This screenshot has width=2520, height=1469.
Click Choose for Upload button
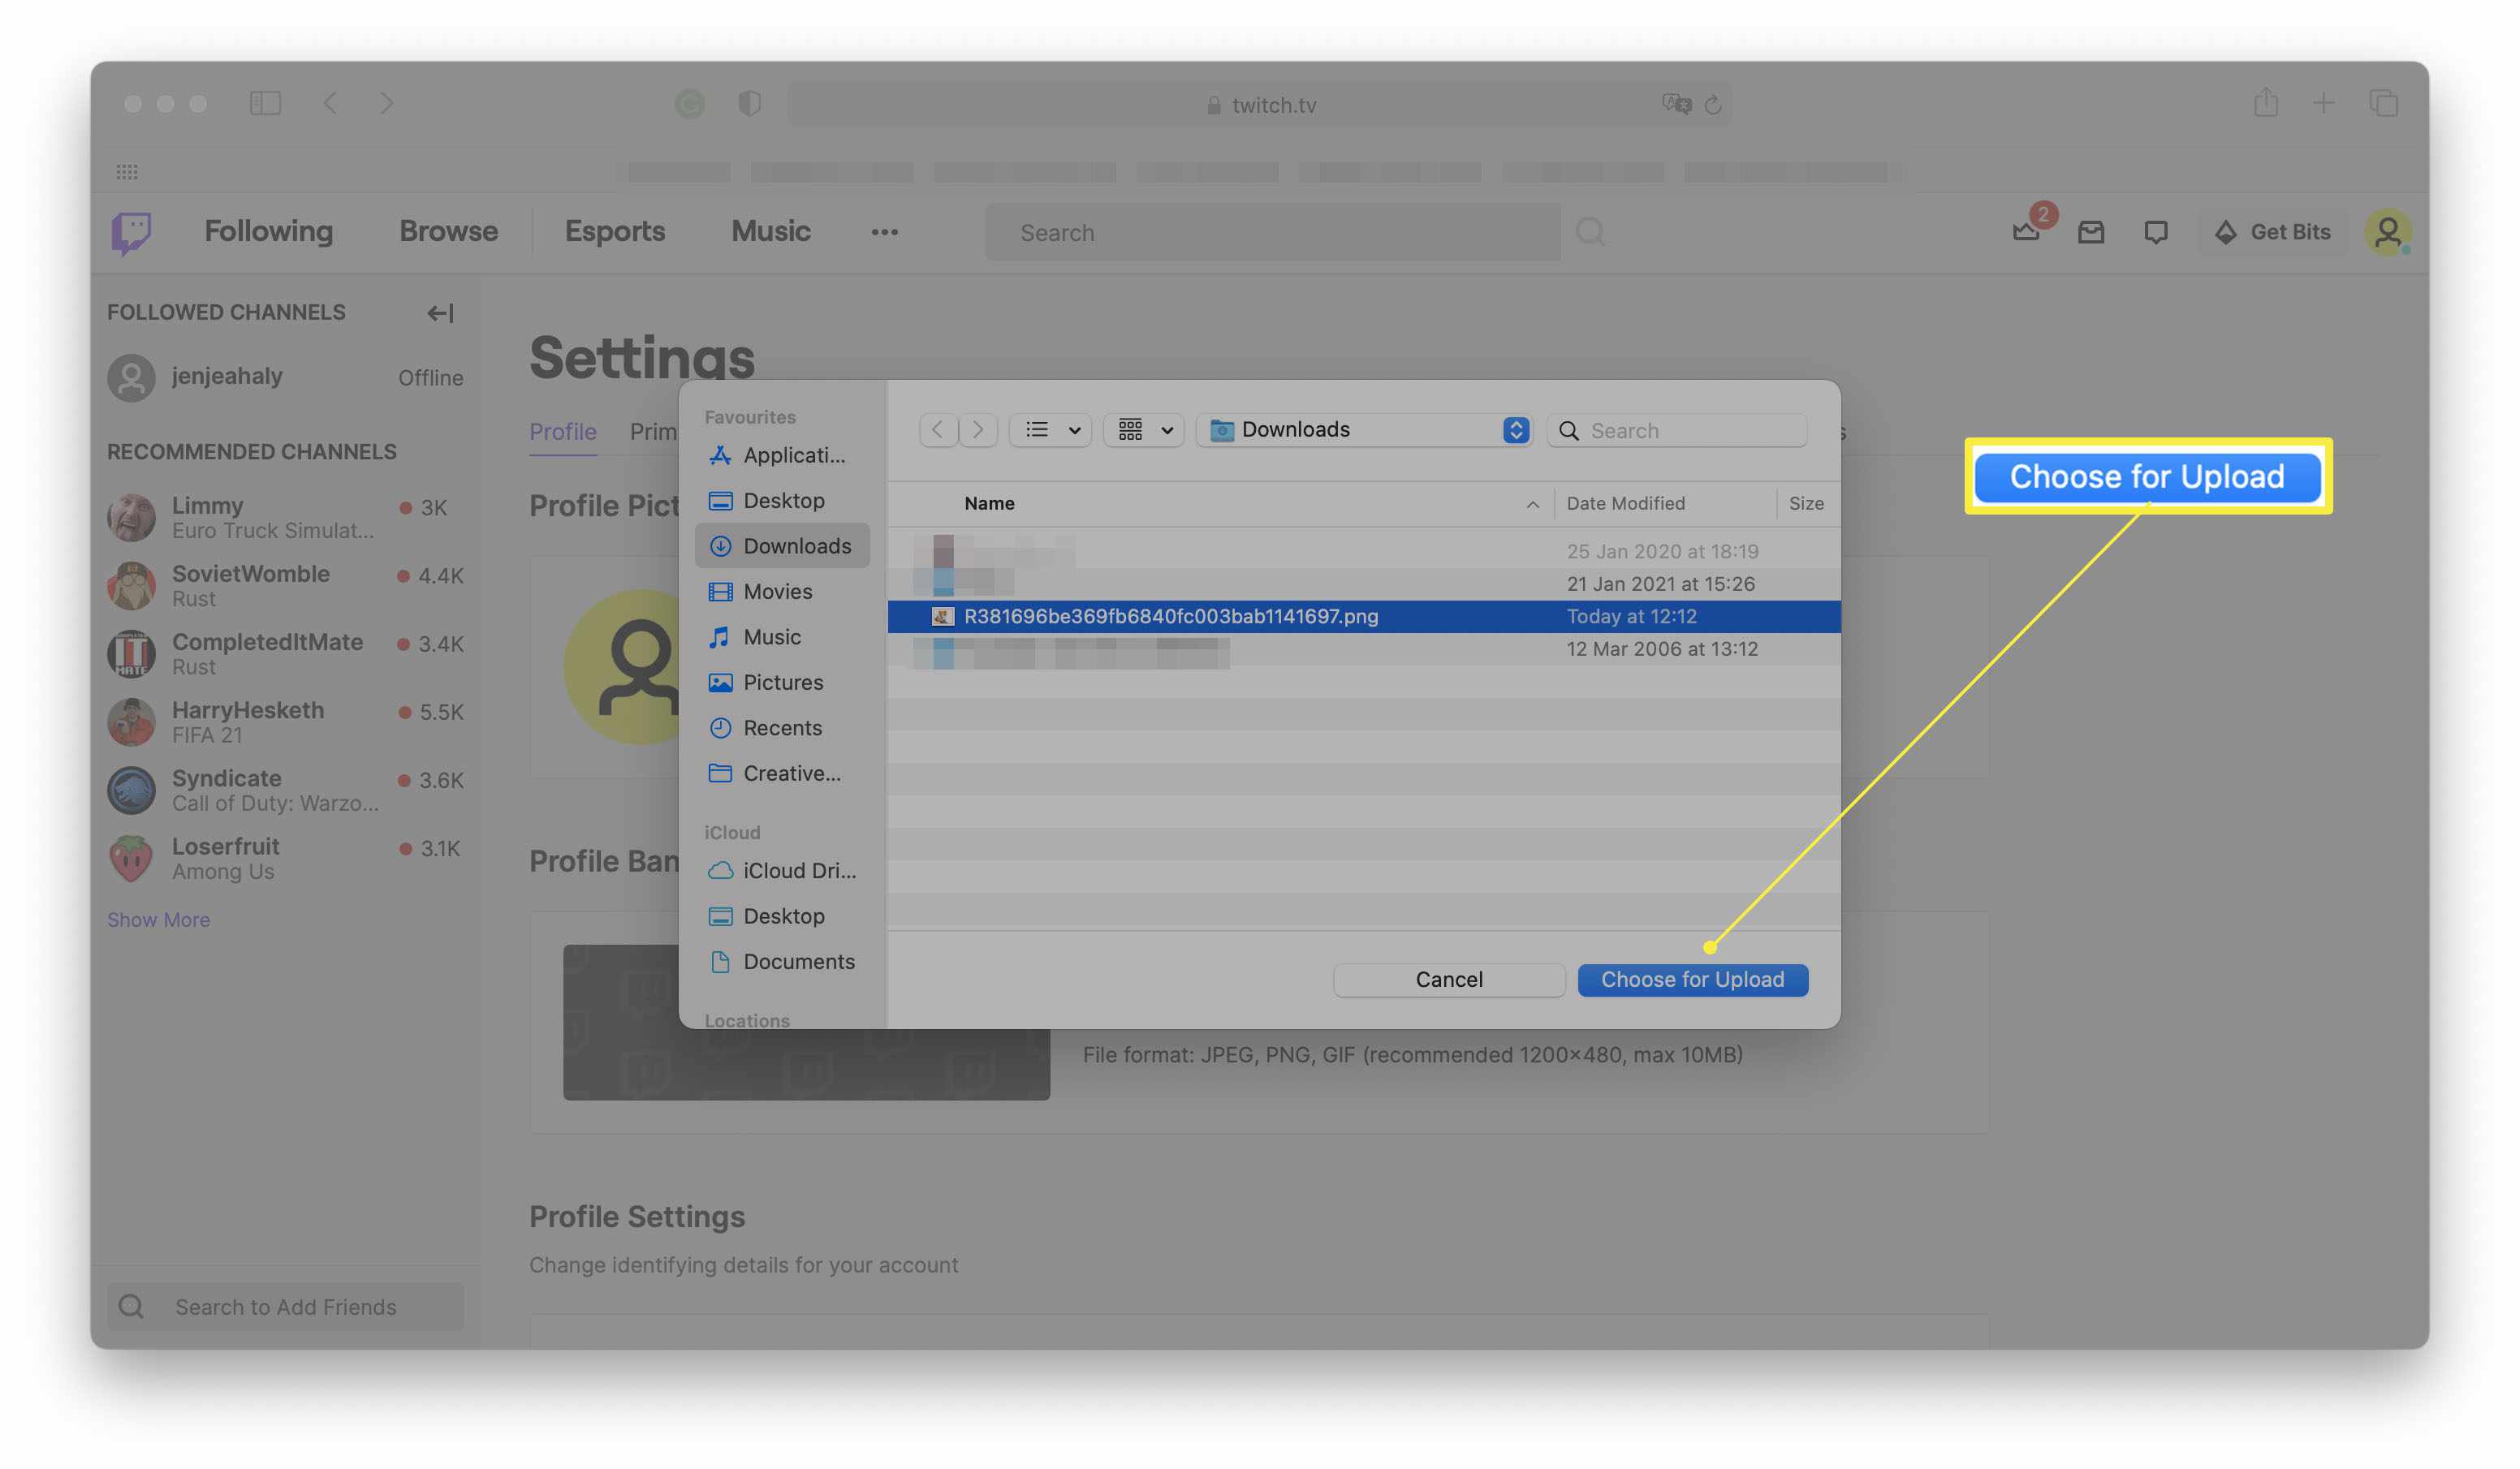1693,980
